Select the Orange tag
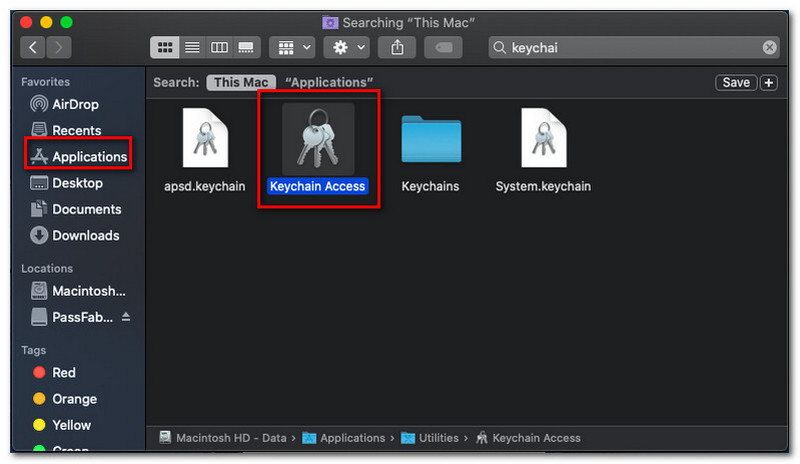 point(74,399)
